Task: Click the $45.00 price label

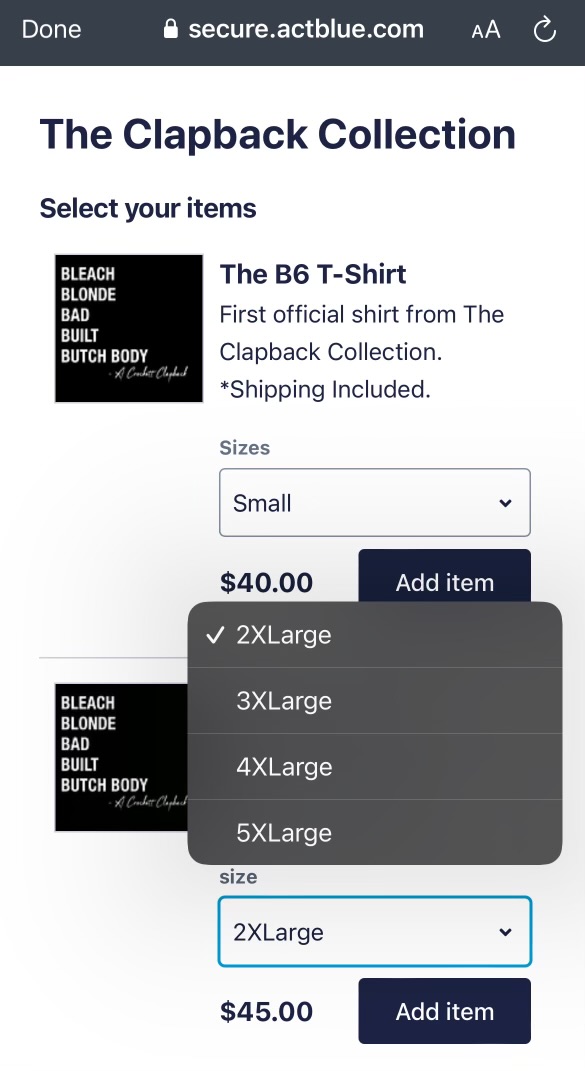Action: (x=267, y=1010)
